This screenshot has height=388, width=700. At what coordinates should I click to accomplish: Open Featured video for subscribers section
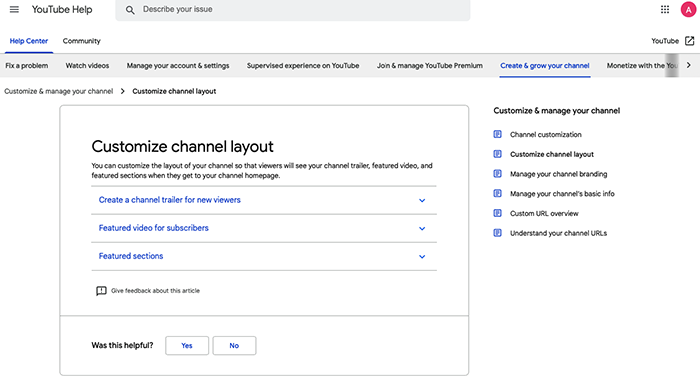154,228
